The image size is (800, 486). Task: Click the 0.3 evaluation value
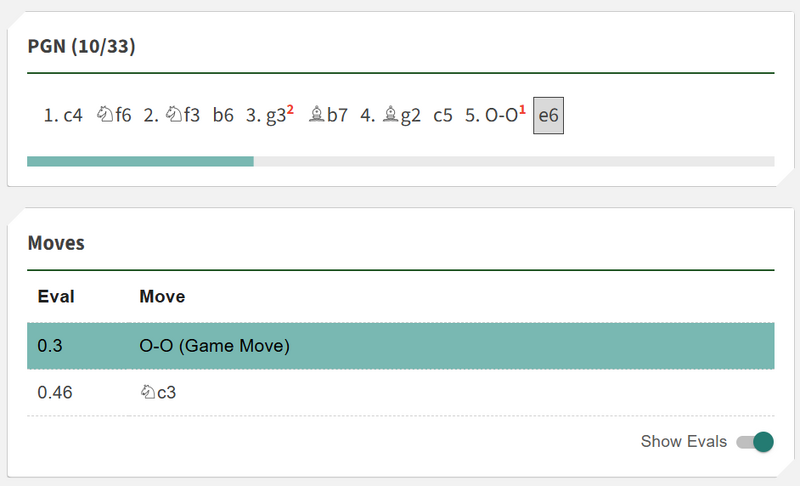[x=49, y=346]
